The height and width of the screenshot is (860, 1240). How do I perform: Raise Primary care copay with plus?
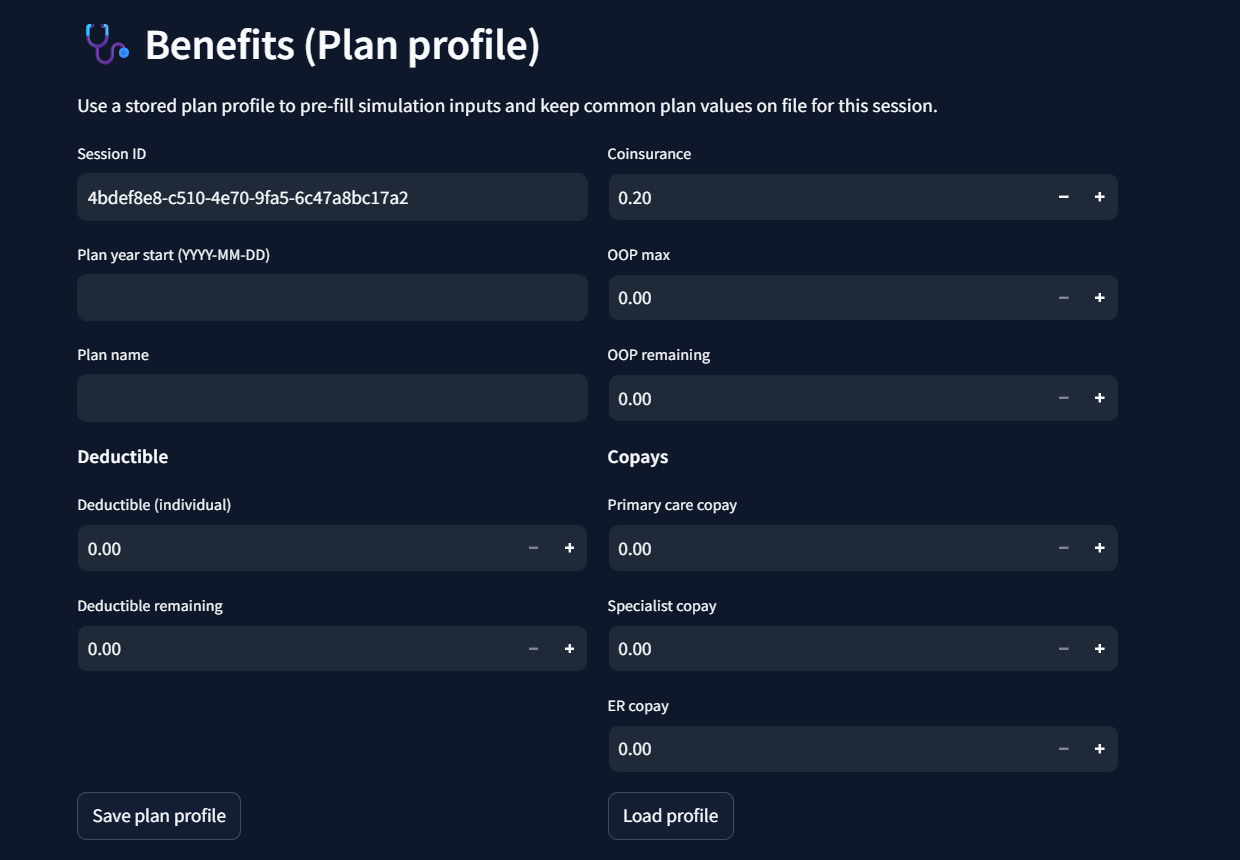point(1099,548)
